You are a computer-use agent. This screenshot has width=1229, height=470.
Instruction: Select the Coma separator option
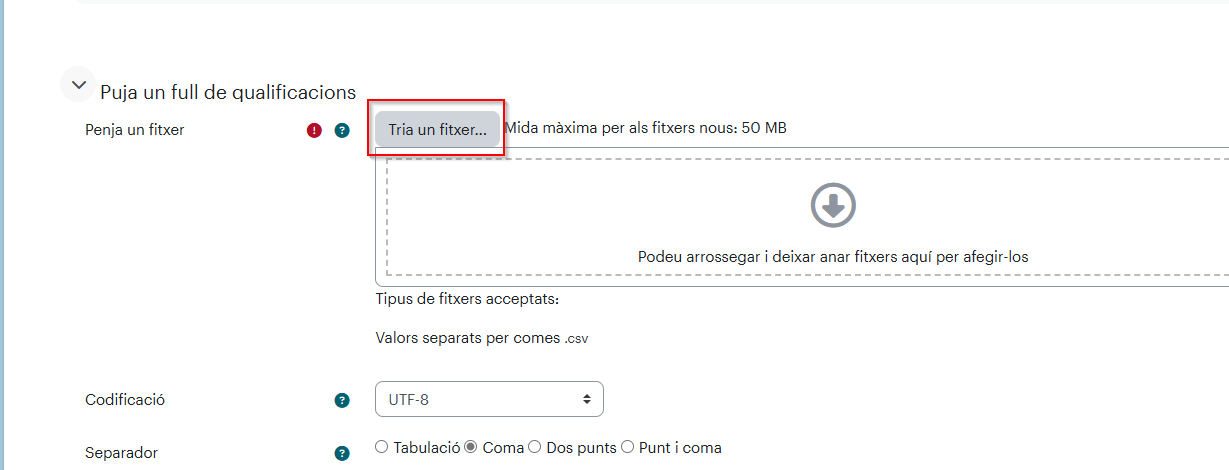[470, 447]
